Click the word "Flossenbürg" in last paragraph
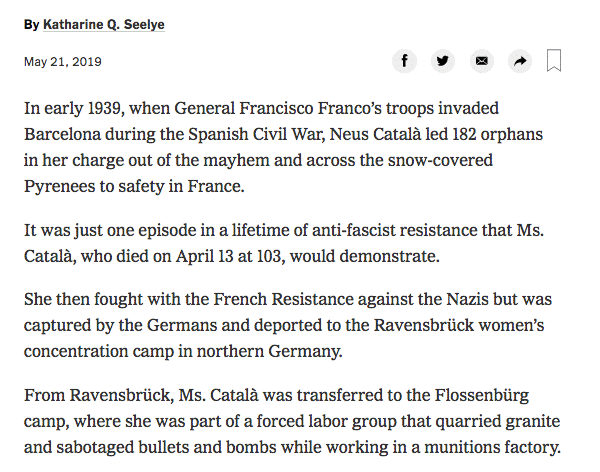Screen dimensions: 600x472 pyautogui.click(x=482, y=395)
